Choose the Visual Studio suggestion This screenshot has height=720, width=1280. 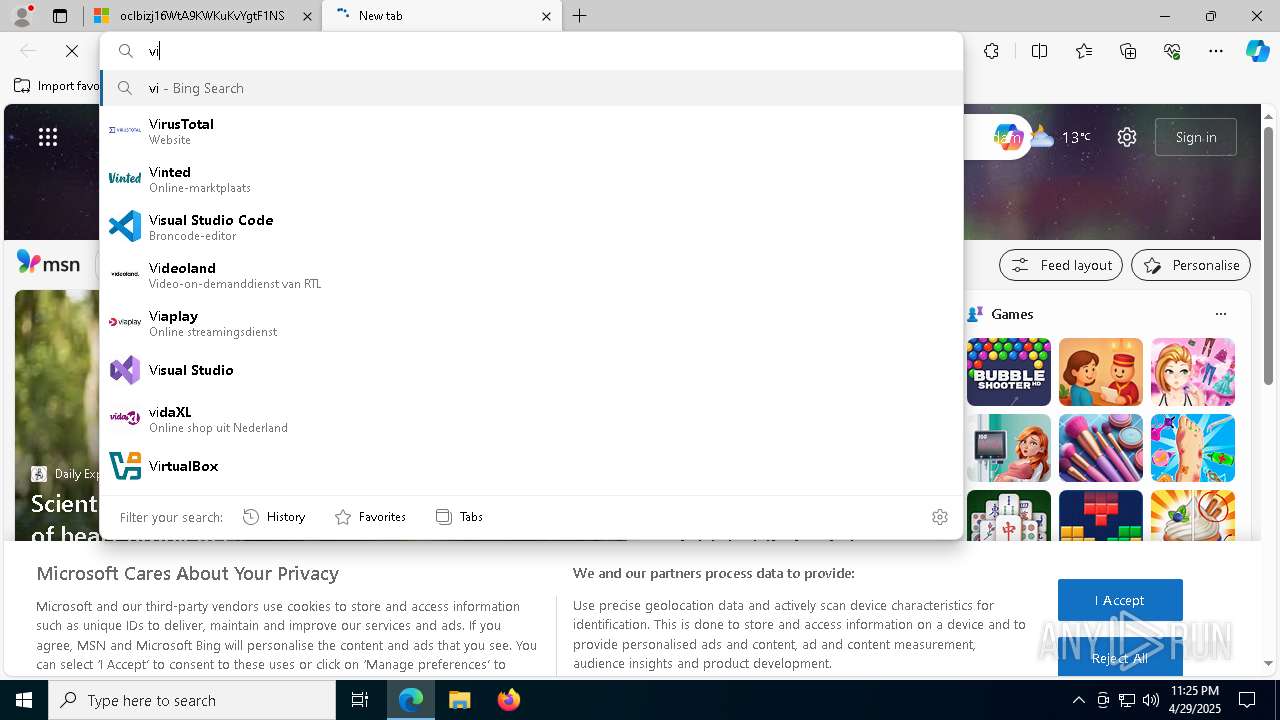click(531, 370)
